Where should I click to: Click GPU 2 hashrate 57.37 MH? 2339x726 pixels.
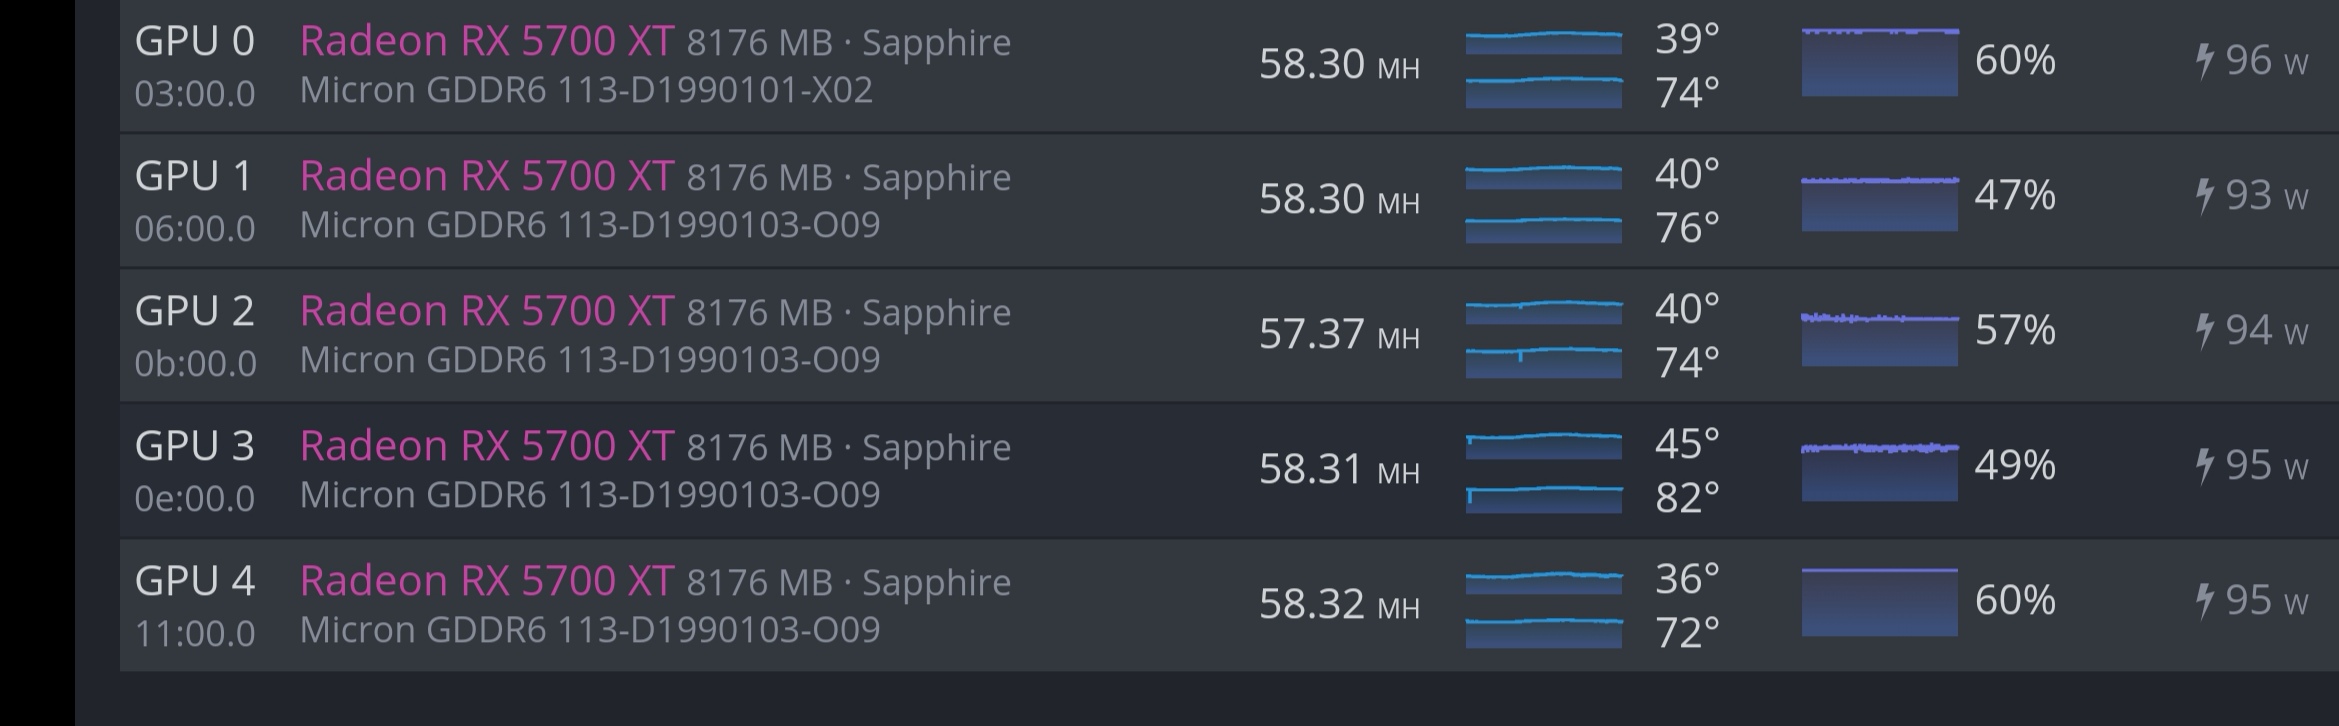[1338, 334]
